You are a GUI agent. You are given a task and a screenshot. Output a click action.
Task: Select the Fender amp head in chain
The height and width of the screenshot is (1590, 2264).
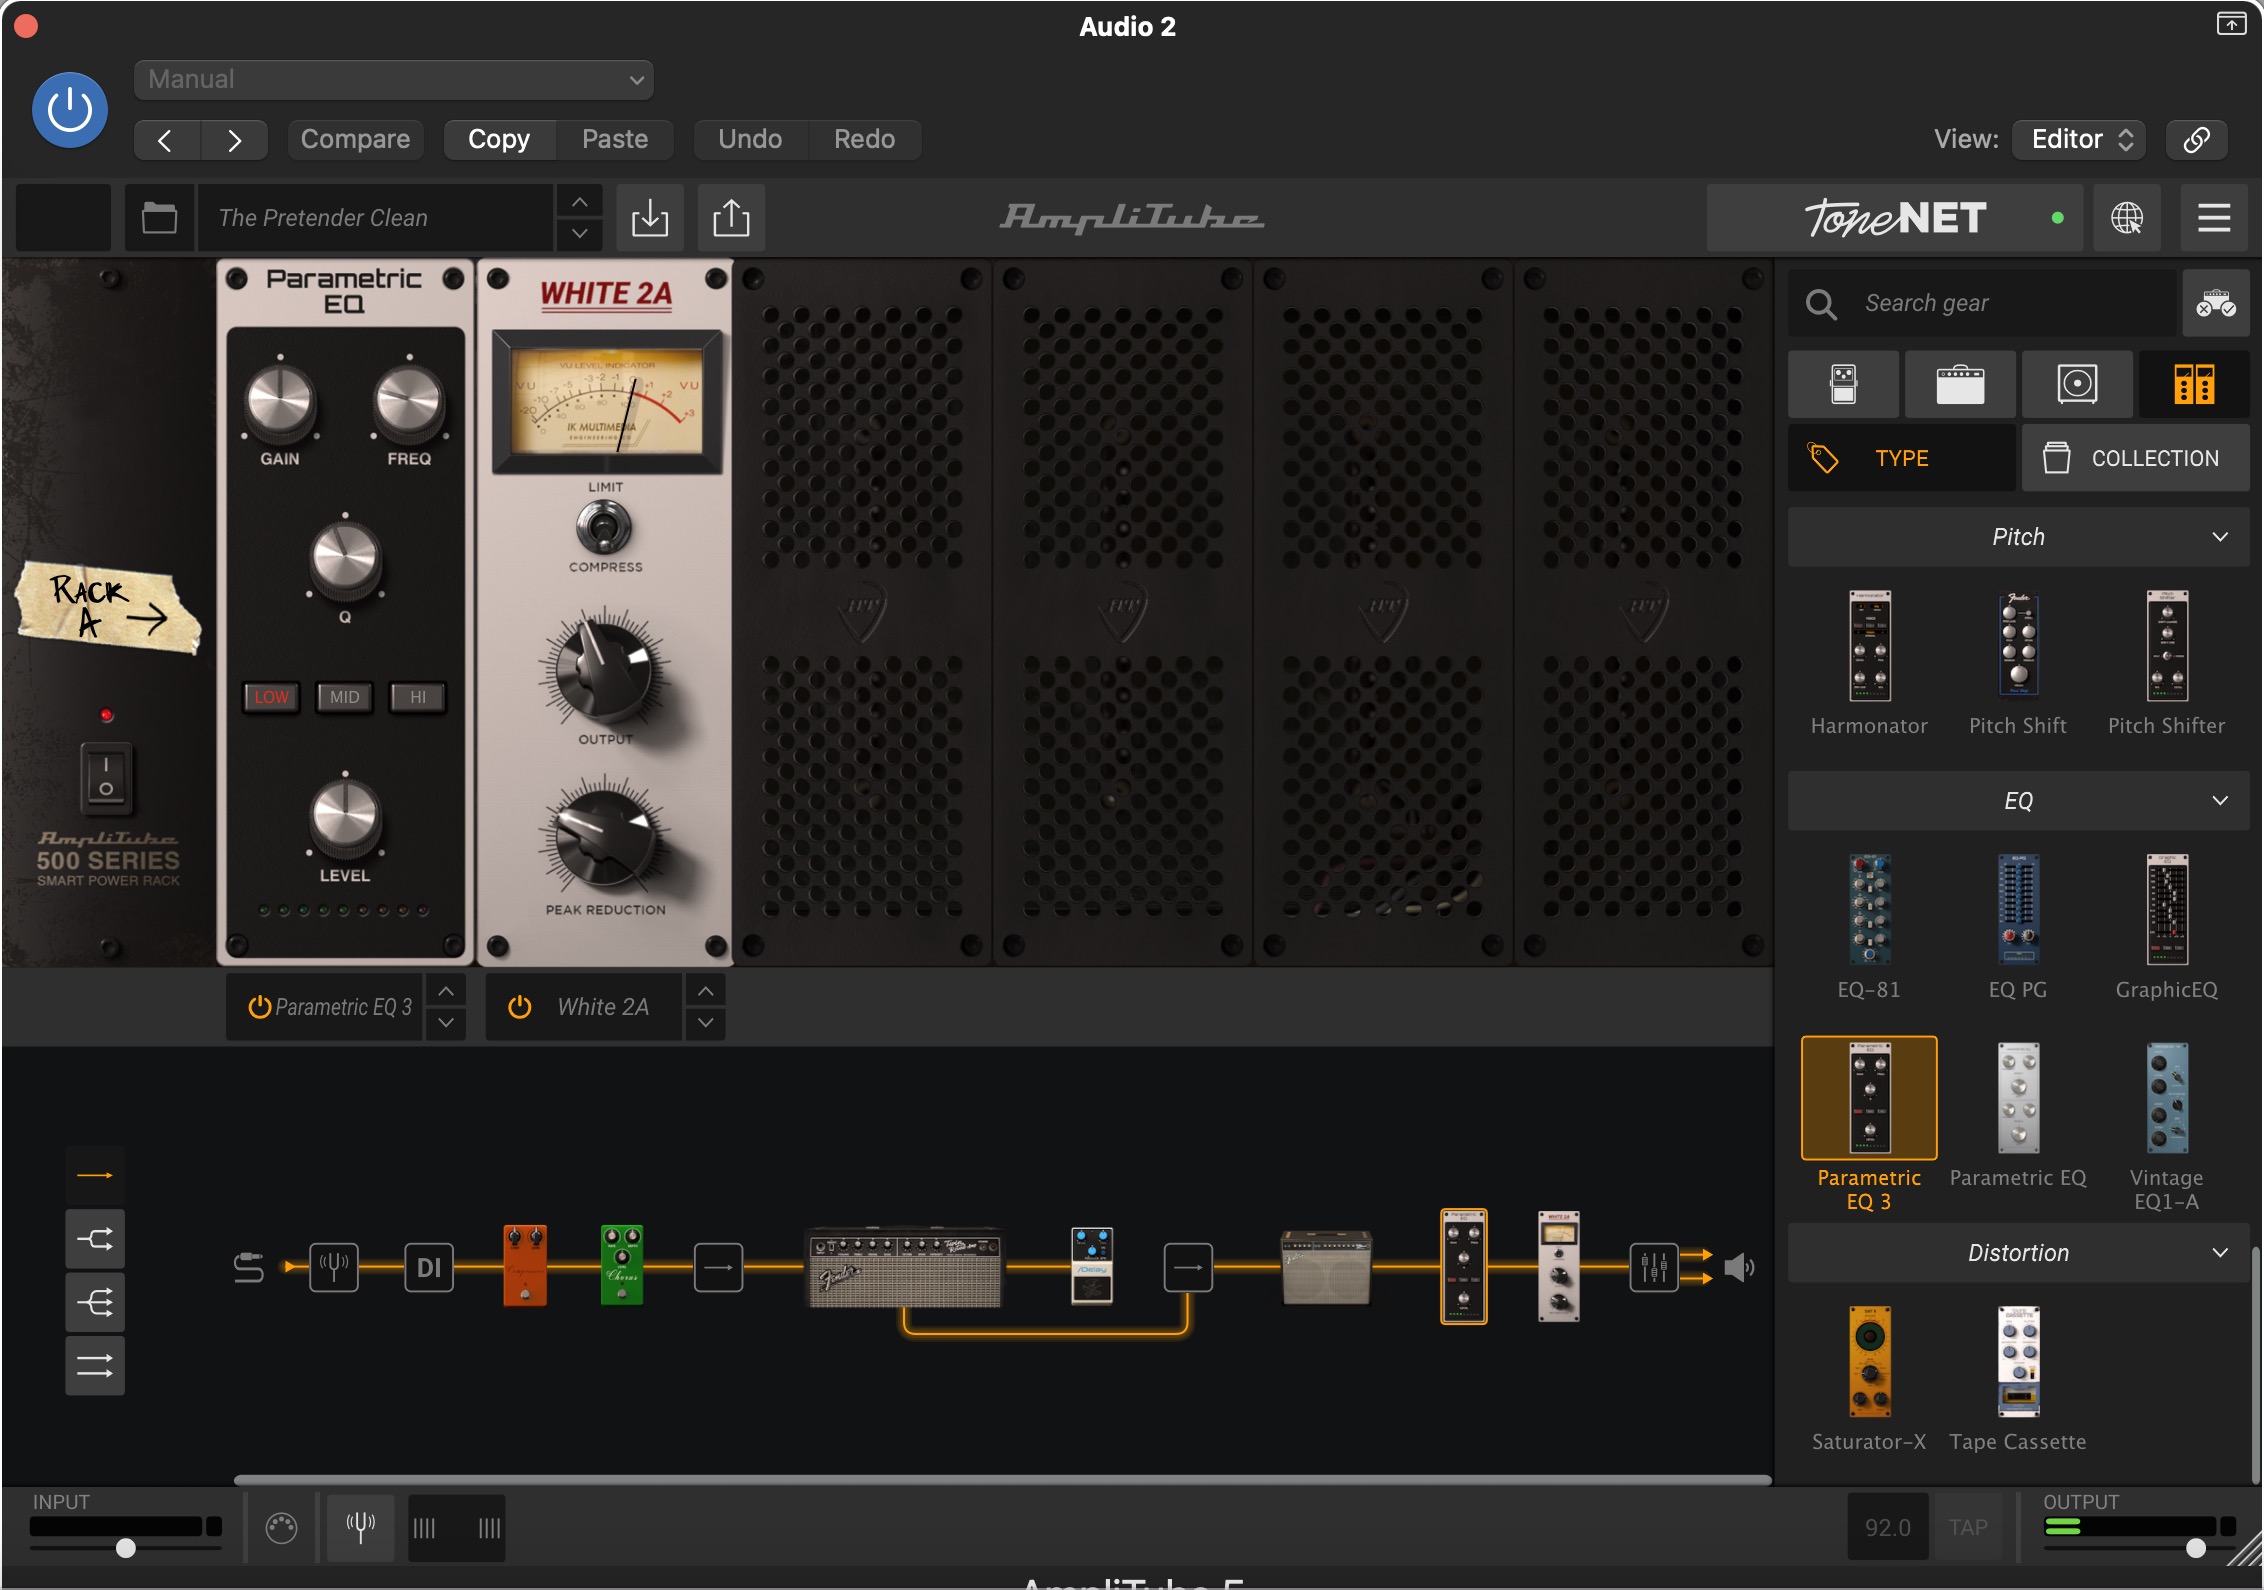pyautogui.click(x=904, y=1268)
